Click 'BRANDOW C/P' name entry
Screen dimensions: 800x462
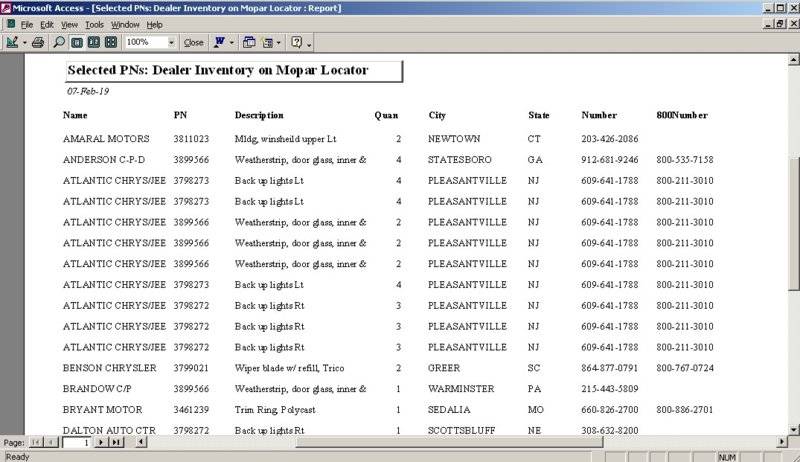(97, 389)
